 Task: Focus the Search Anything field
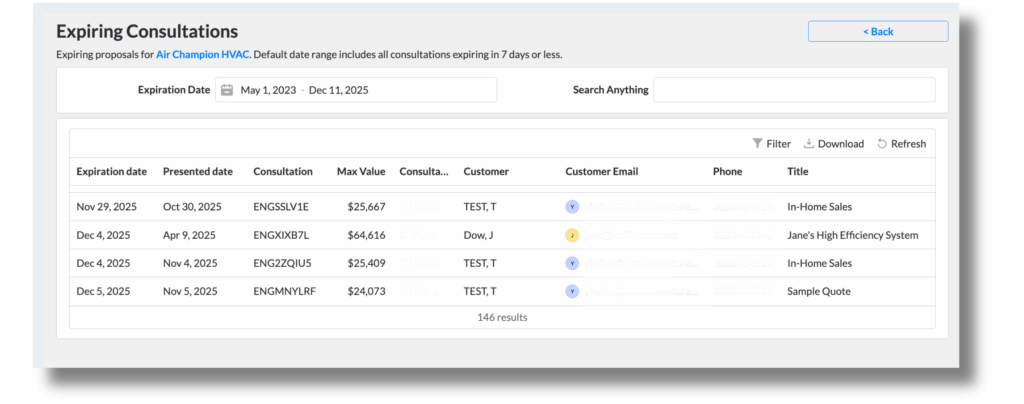(793, 90)
